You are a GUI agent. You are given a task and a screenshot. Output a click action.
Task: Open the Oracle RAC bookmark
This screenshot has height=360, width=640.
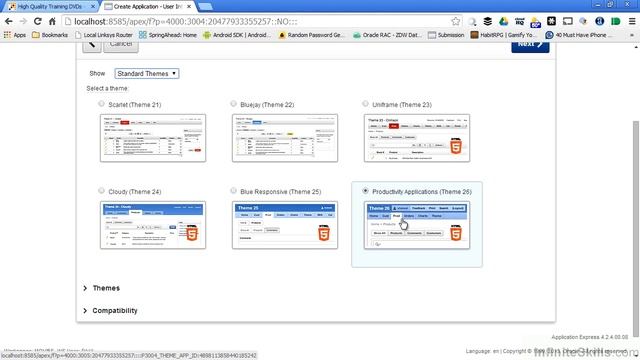click(387, 35)
